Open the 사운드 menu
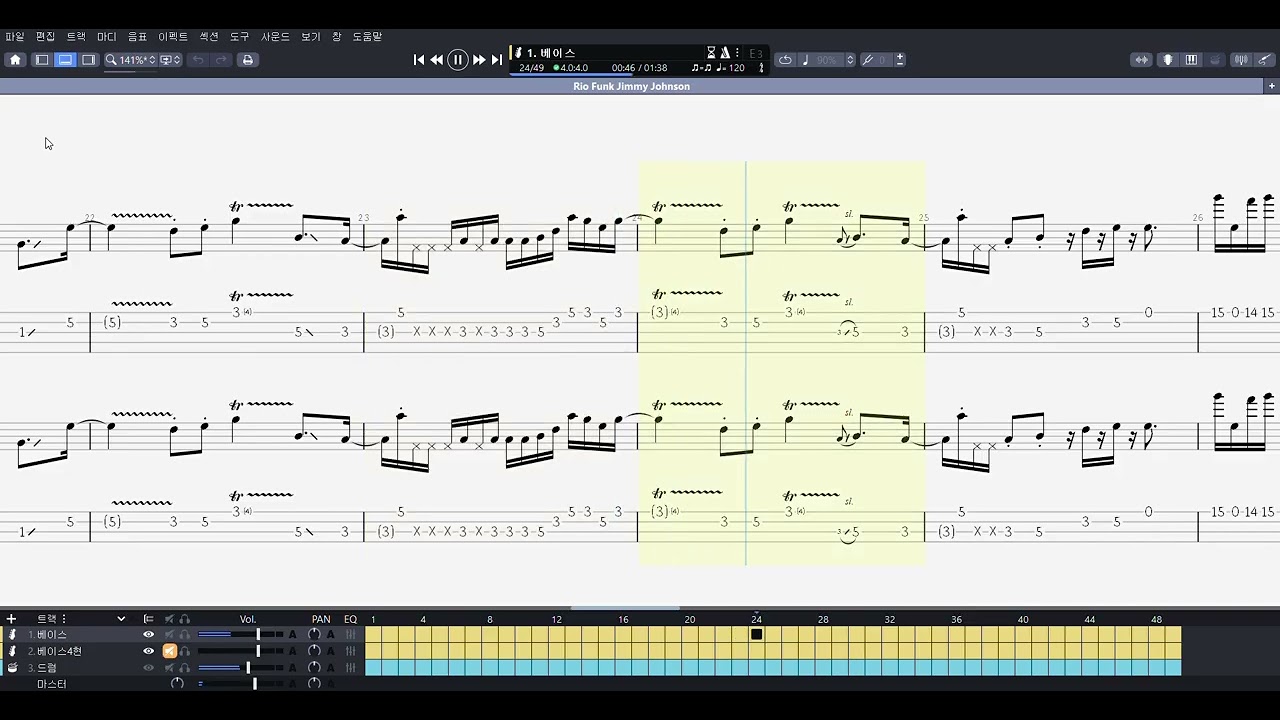Viewport: 1280px width, 720px height. point(275,37)
